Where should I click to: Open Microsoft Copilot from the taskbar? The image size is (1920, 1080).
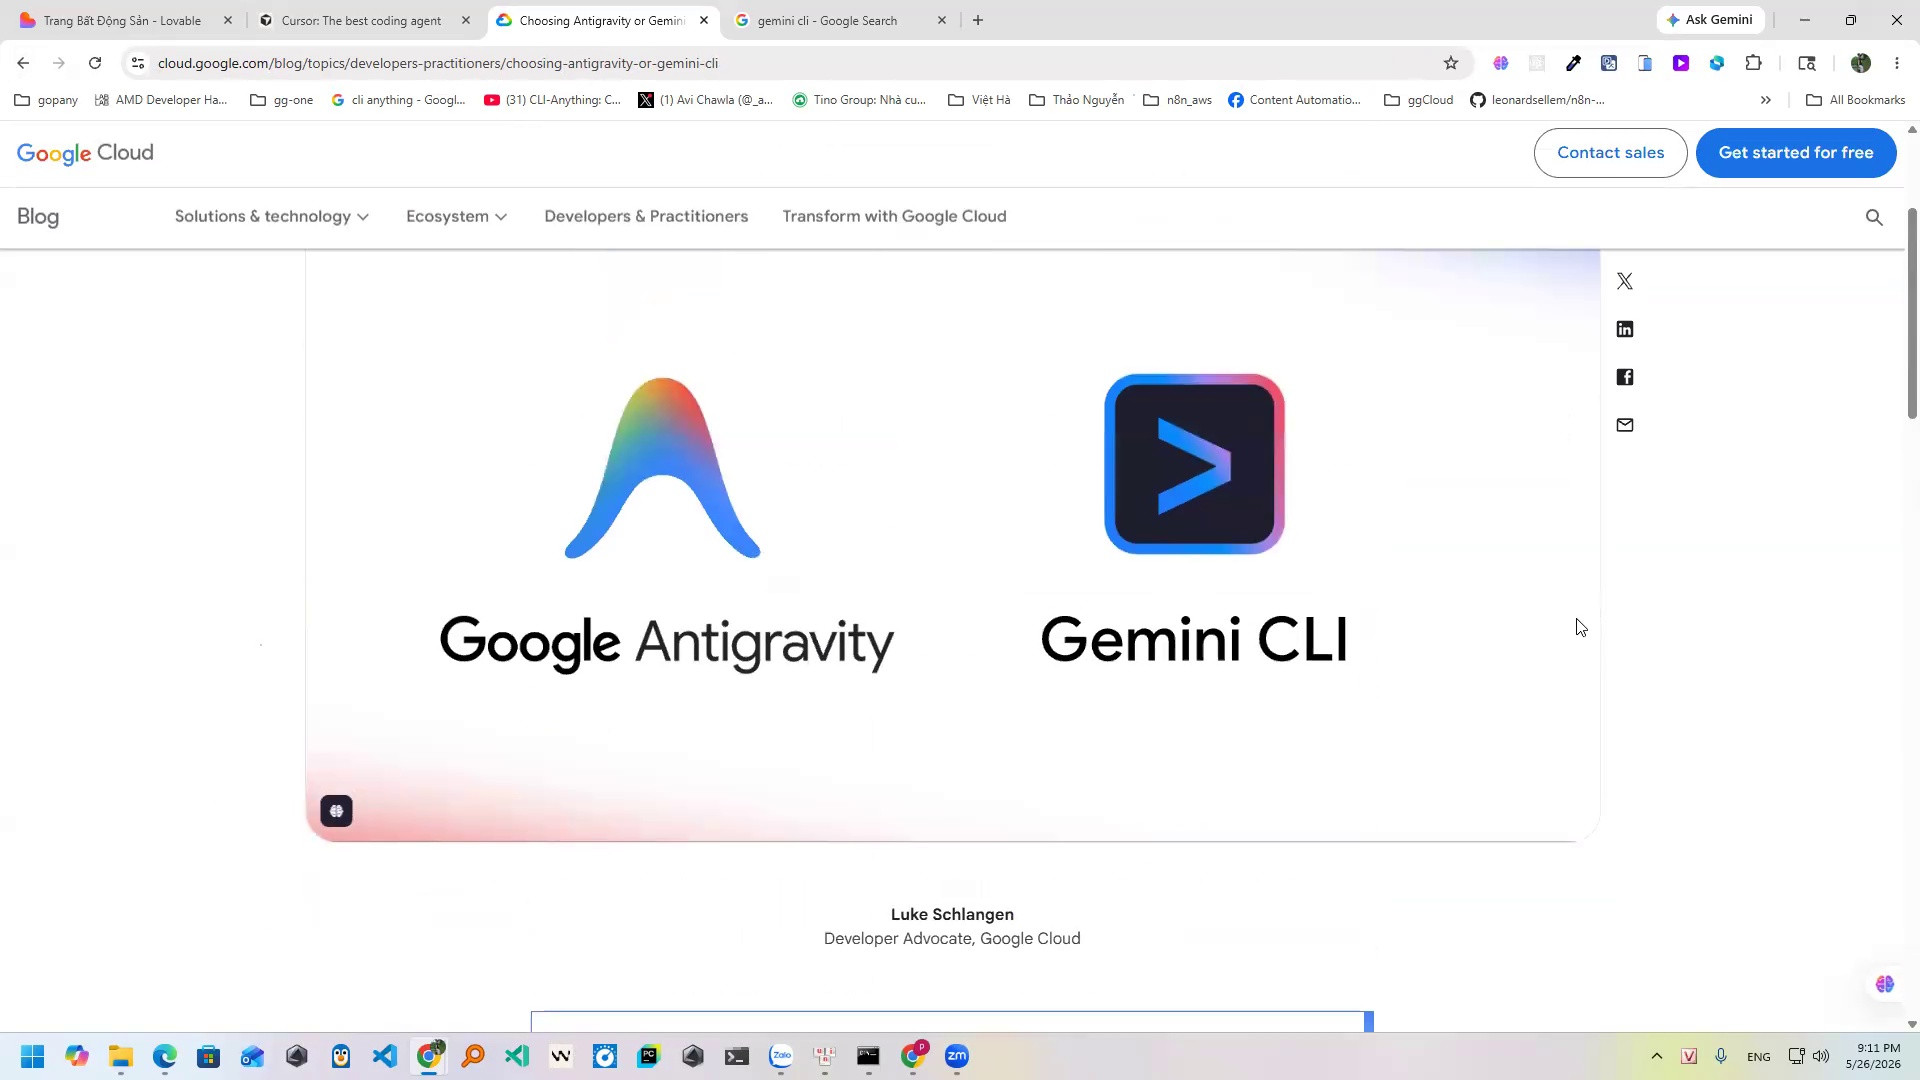point(77,1057)
